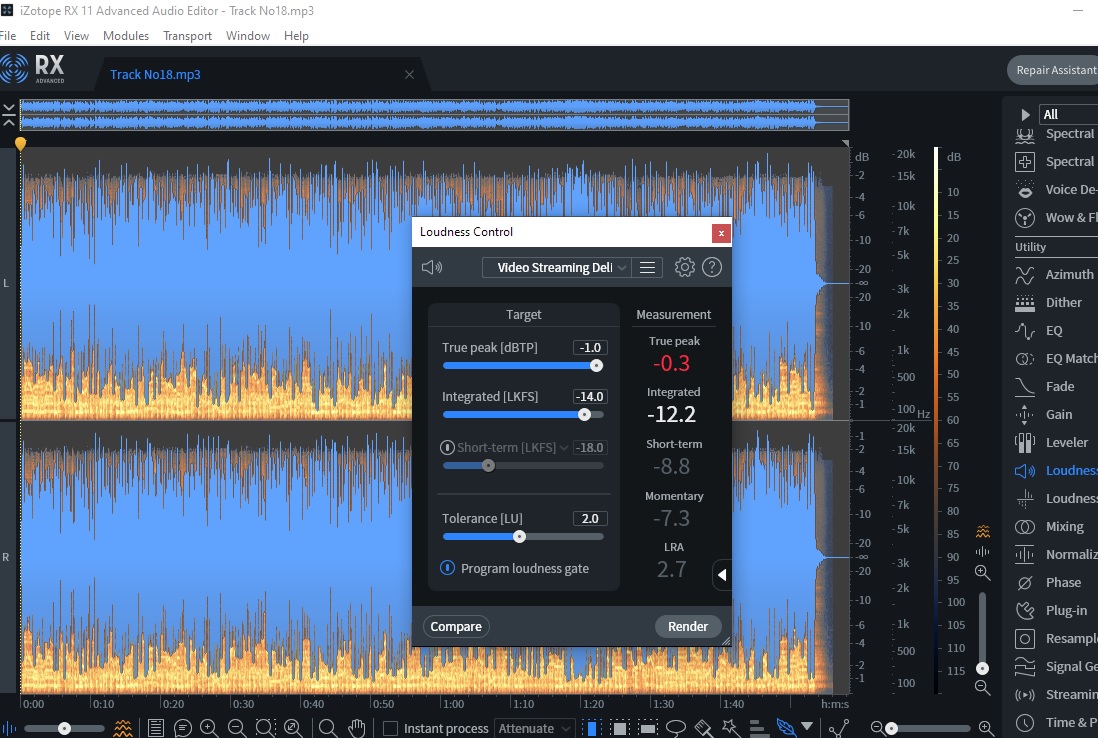
Task: Open the Edit menu
Action: [40, 36]
